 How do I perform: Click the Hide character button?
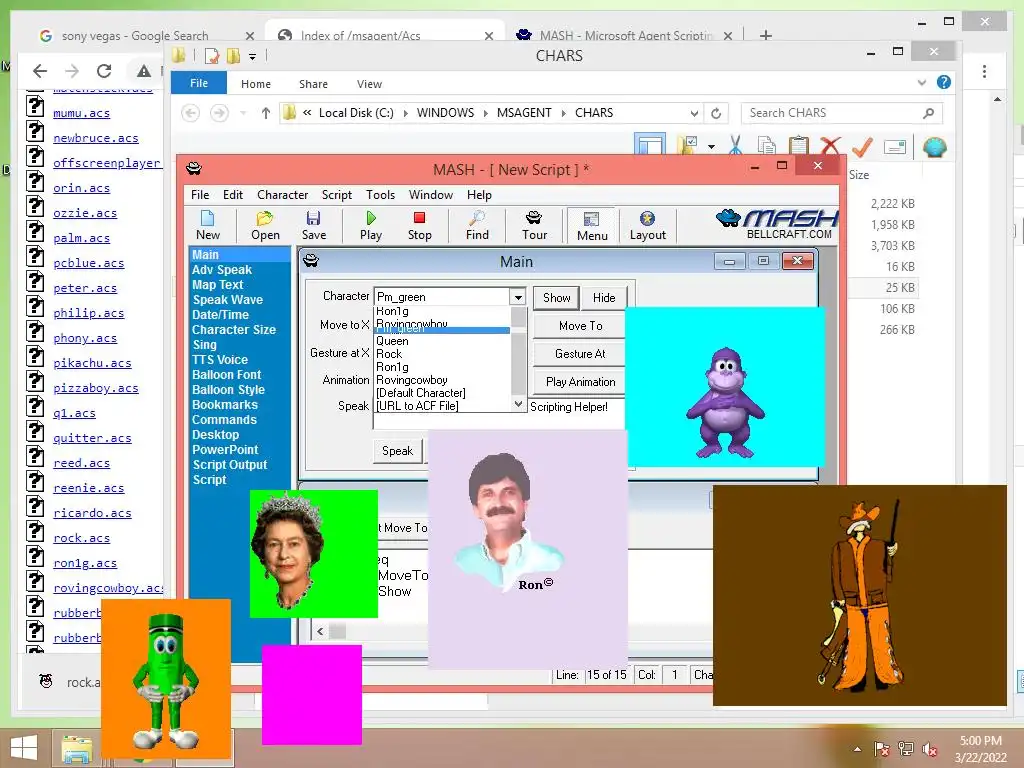click(604, 298)
